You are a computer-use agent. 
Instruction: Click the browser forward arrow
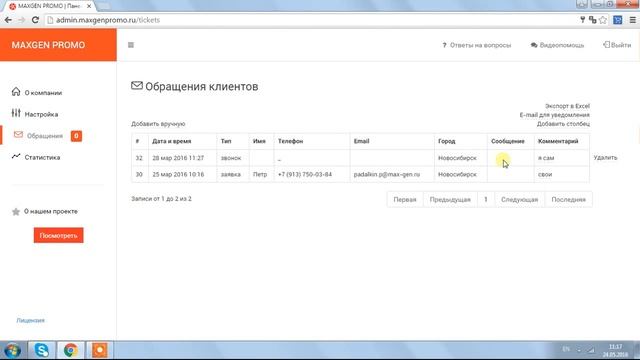click(x=21, y=20)
